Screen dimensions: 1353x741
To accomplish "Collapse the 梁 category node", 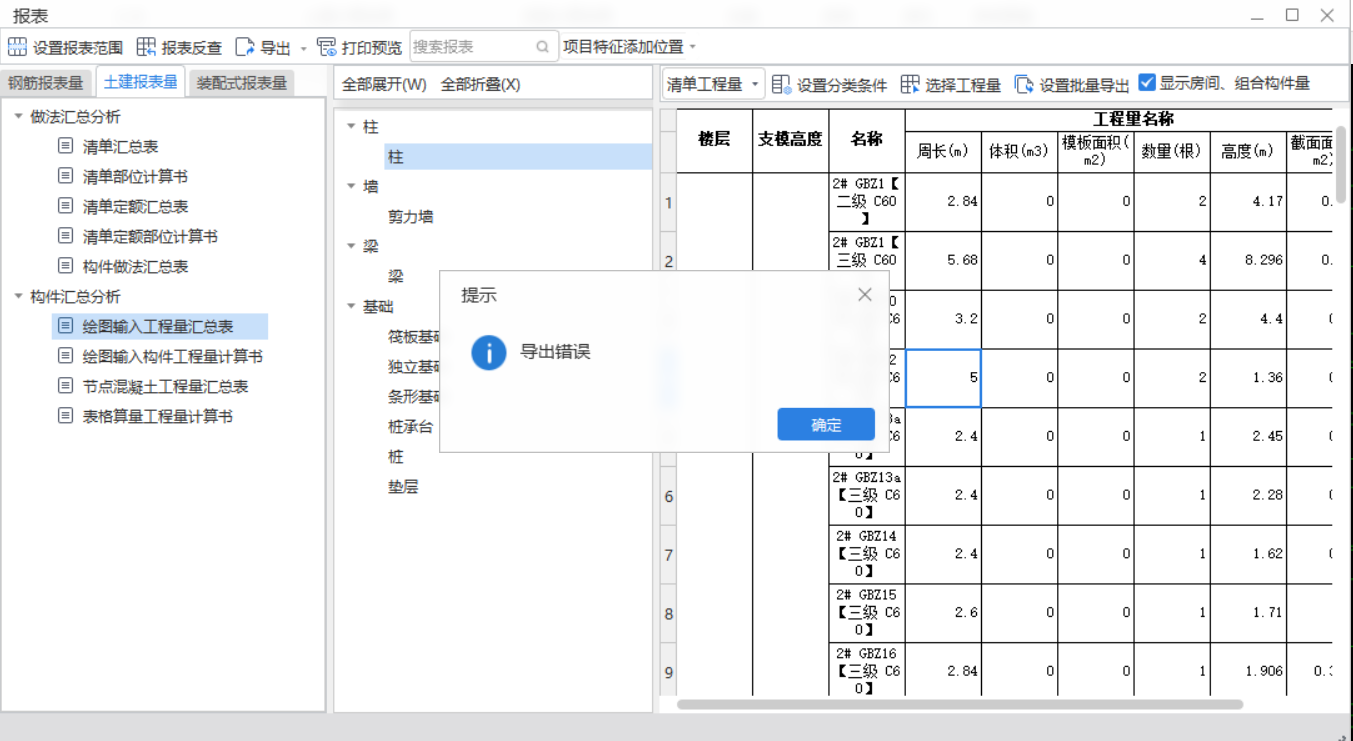I will pyautogui.click(x=351, y=247).
